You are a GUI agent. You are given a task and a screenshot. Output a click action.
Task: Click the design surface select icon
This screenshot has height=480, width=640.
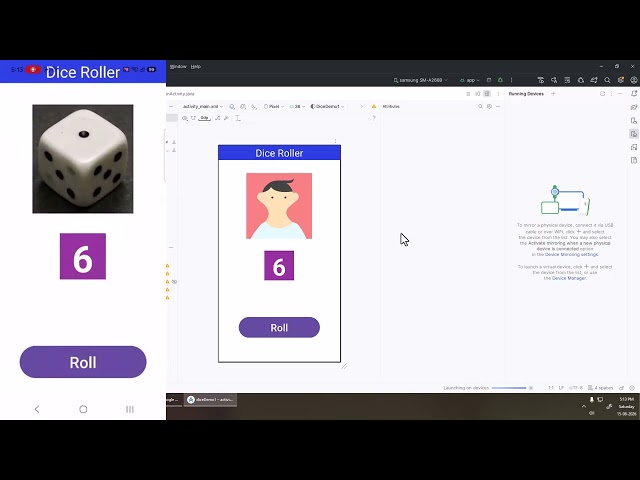point(232,107)
